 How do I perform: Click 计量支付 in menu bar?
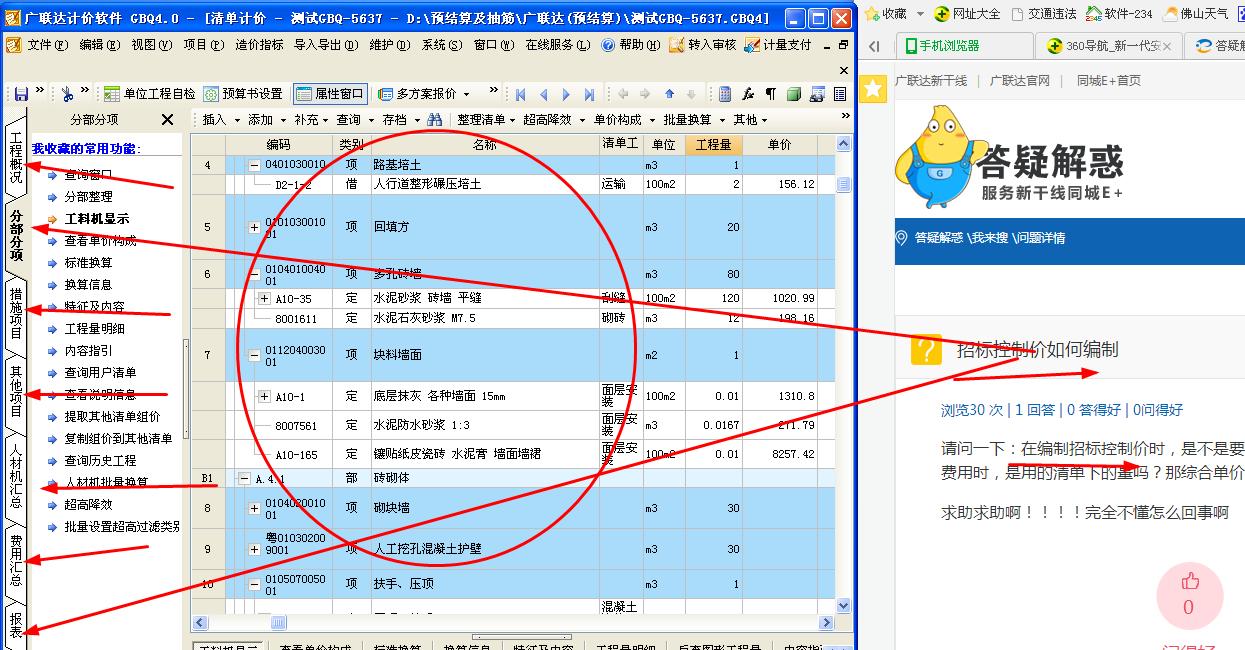[x=778, y=45]
